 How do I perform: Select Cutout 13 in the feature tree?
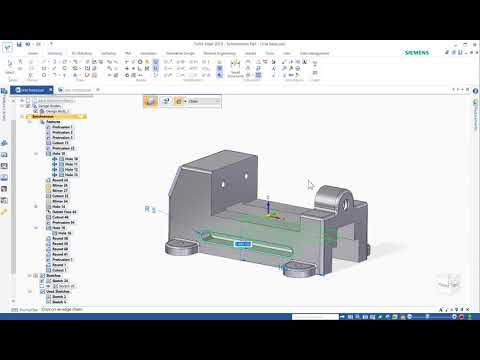click(60, 143)
